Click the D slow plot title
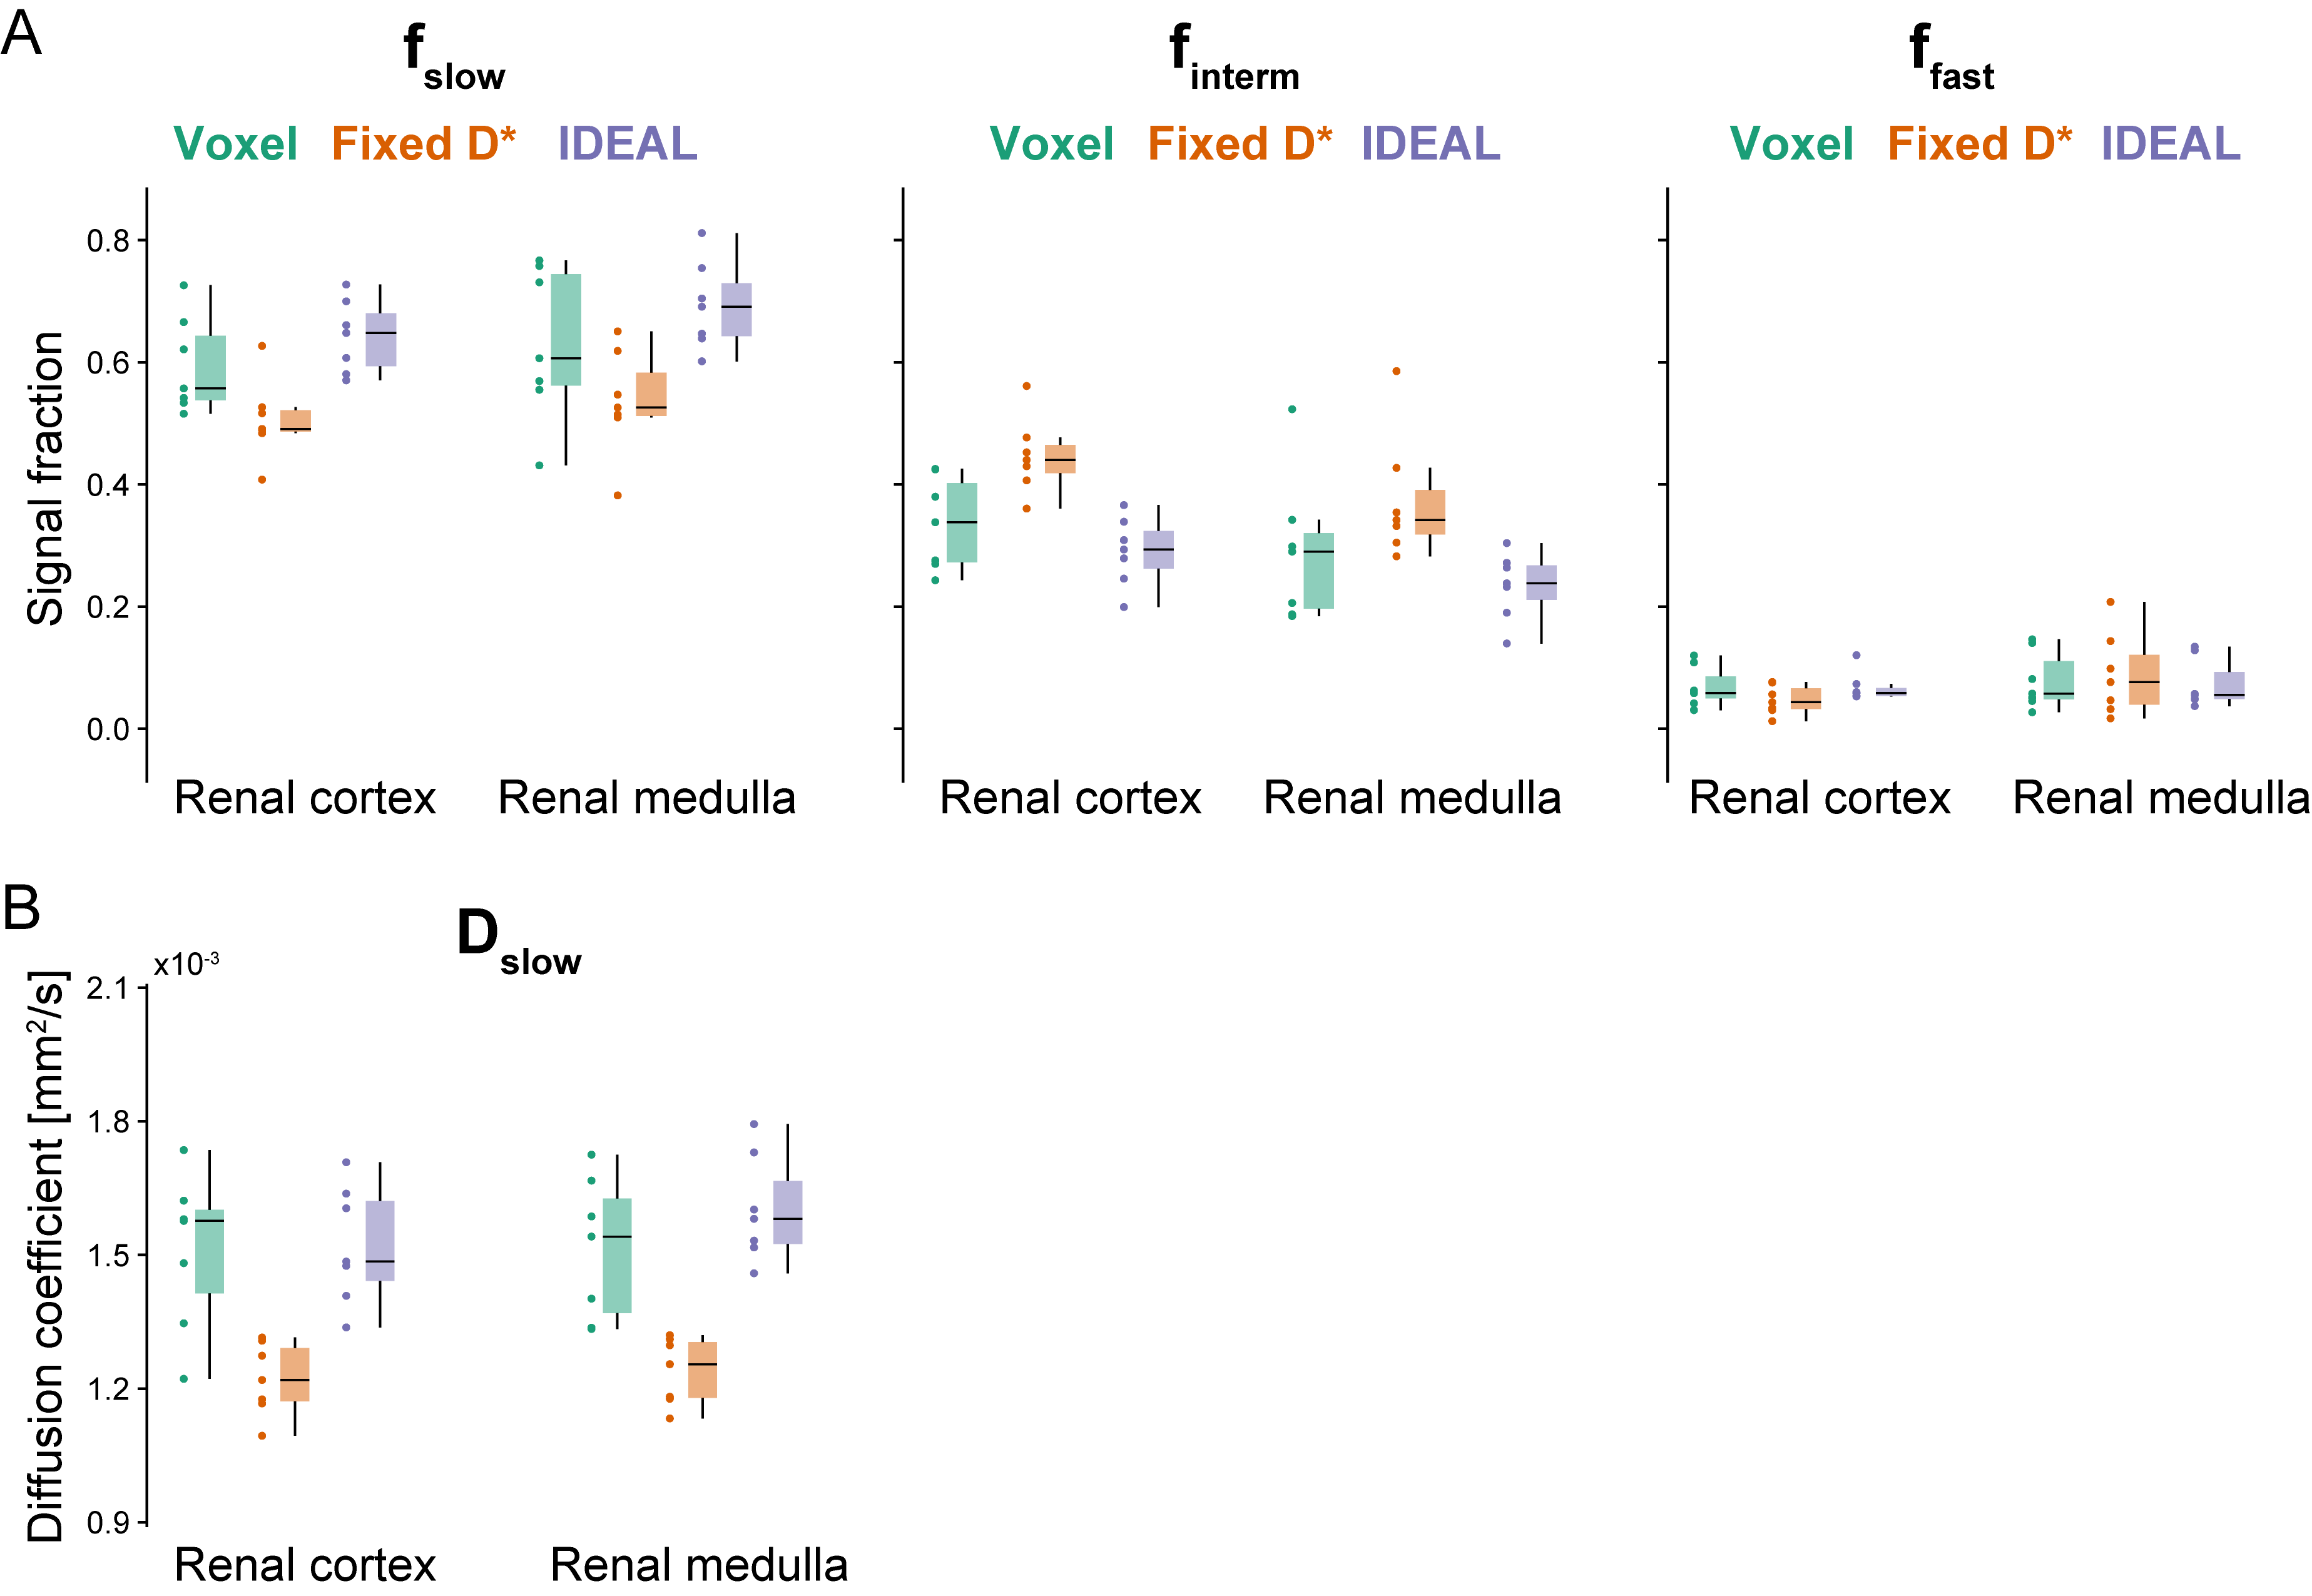Image resolution: width=2312 pixels, height=1596 pixels. tap(518, 943)
